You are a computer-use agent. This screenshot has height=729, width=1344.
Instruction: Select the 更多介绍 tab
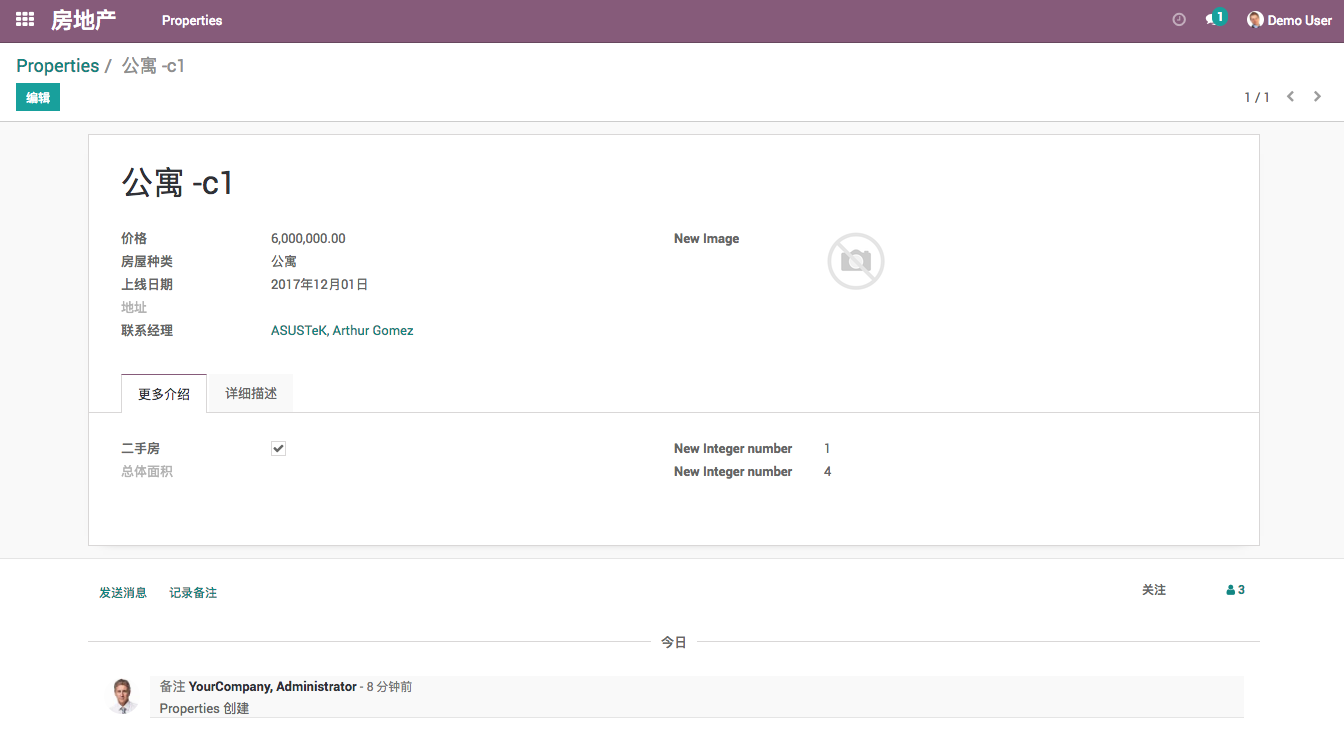point(164,394)
